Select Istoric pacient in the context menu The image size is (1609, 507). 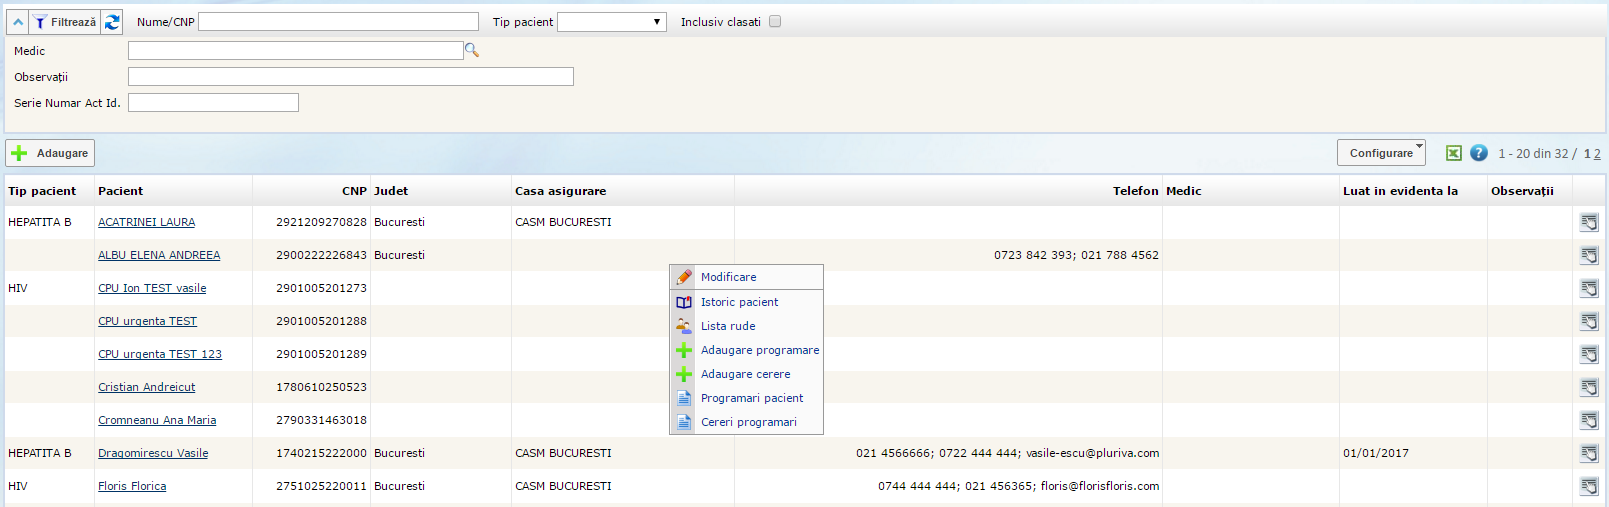[739, 302]
